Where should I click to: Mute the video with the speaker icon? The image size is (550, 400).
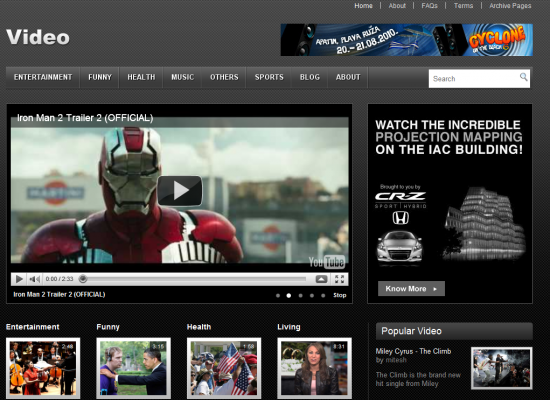tap(34, 279)
